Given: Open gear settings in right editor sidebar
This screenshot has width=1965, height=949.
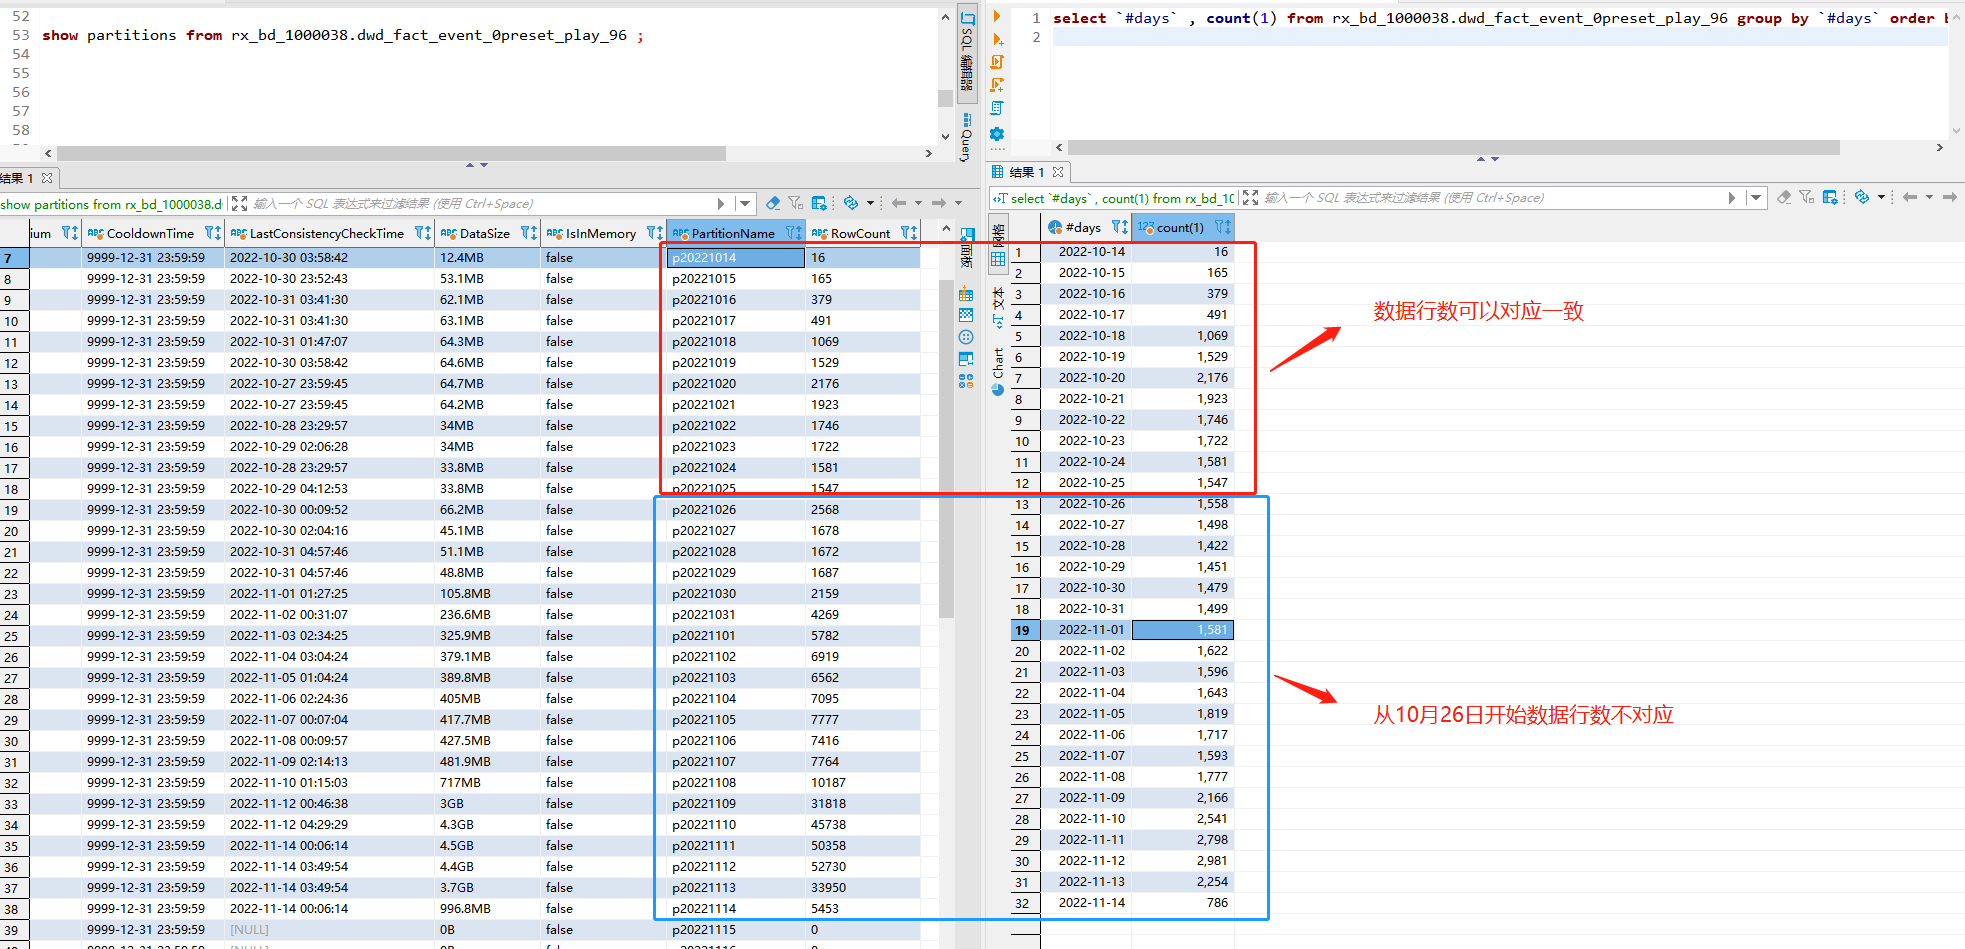Looking at the screenshot, I should 997,134.
